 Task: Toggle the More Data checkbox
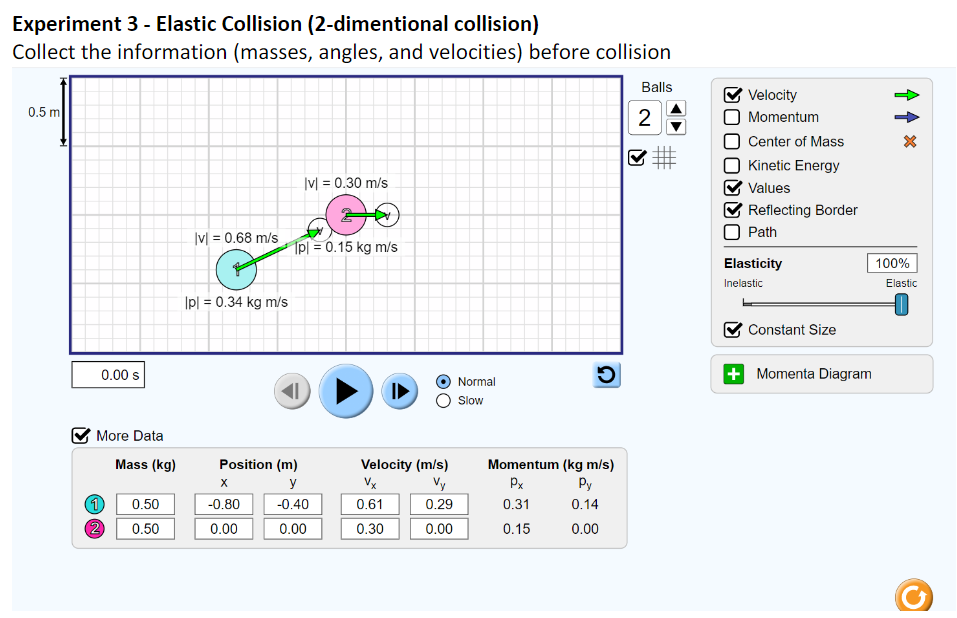pos(79,435)
